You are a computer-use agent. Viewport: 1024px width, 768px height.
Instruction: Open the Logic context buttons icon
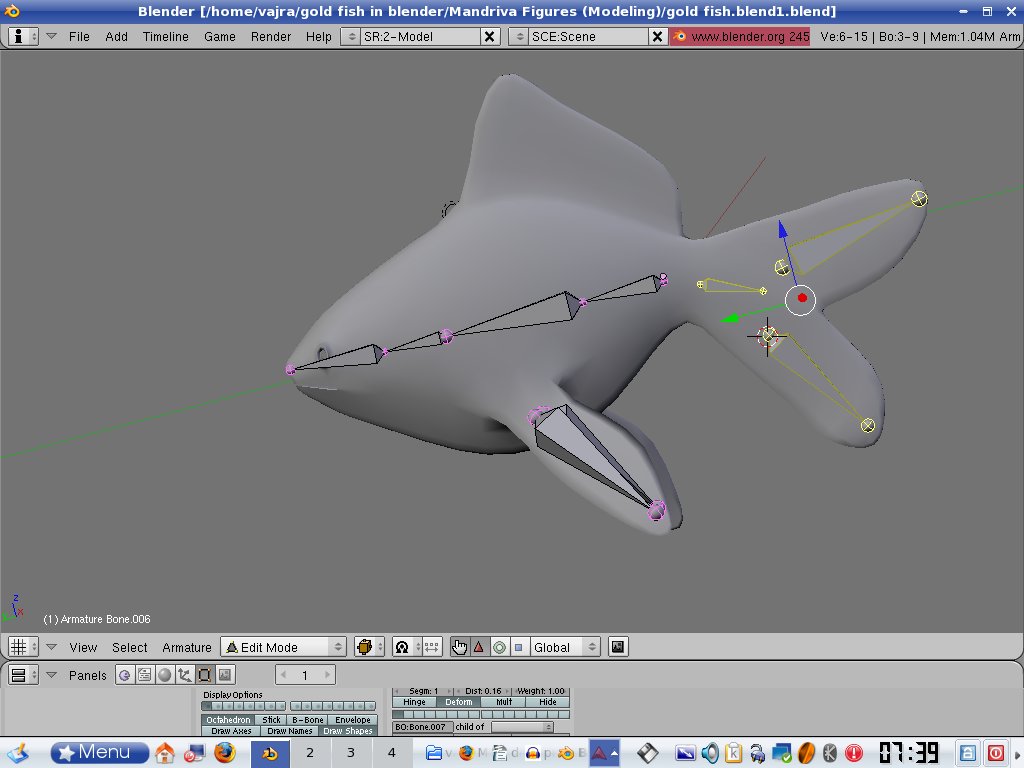[x=125, y=675]
